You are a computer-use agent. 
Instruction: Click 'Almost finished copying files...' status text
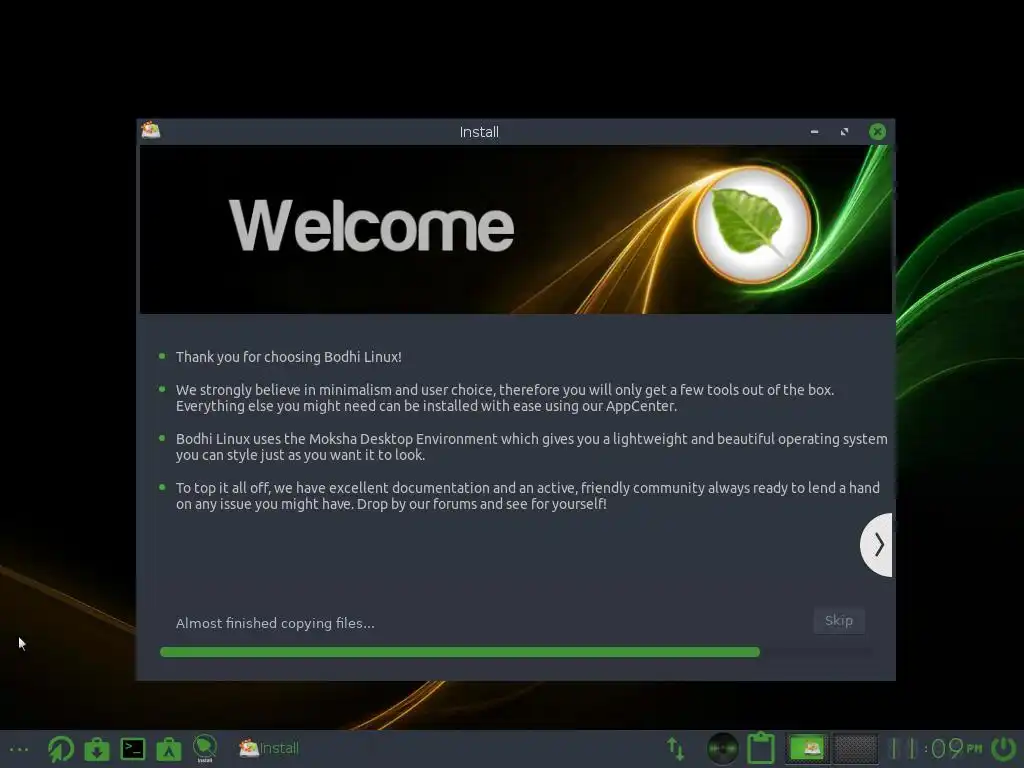tap(275, 623)
